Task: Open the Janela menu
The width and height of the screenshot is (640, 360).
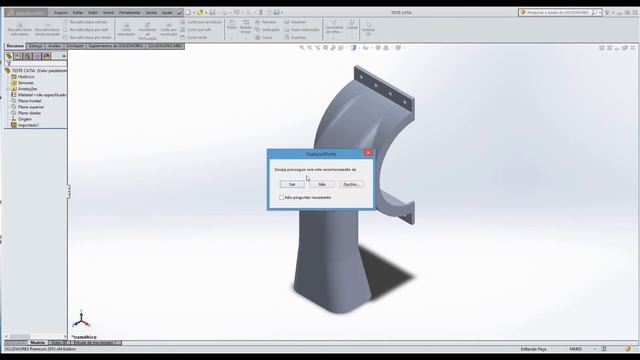Action: click(x=151, y=13)
